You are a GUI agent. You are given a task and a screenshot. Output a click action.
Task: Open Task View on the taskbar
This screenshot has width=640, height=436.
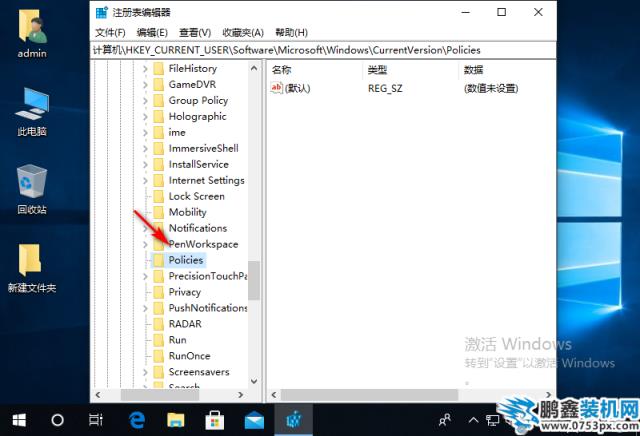coord(96,420)
